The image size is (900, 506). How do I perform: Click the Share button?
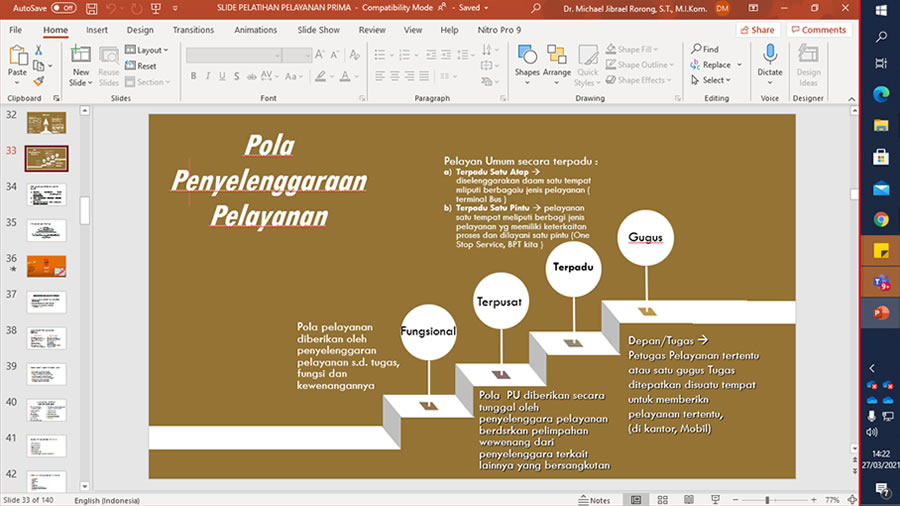[758, 30]
